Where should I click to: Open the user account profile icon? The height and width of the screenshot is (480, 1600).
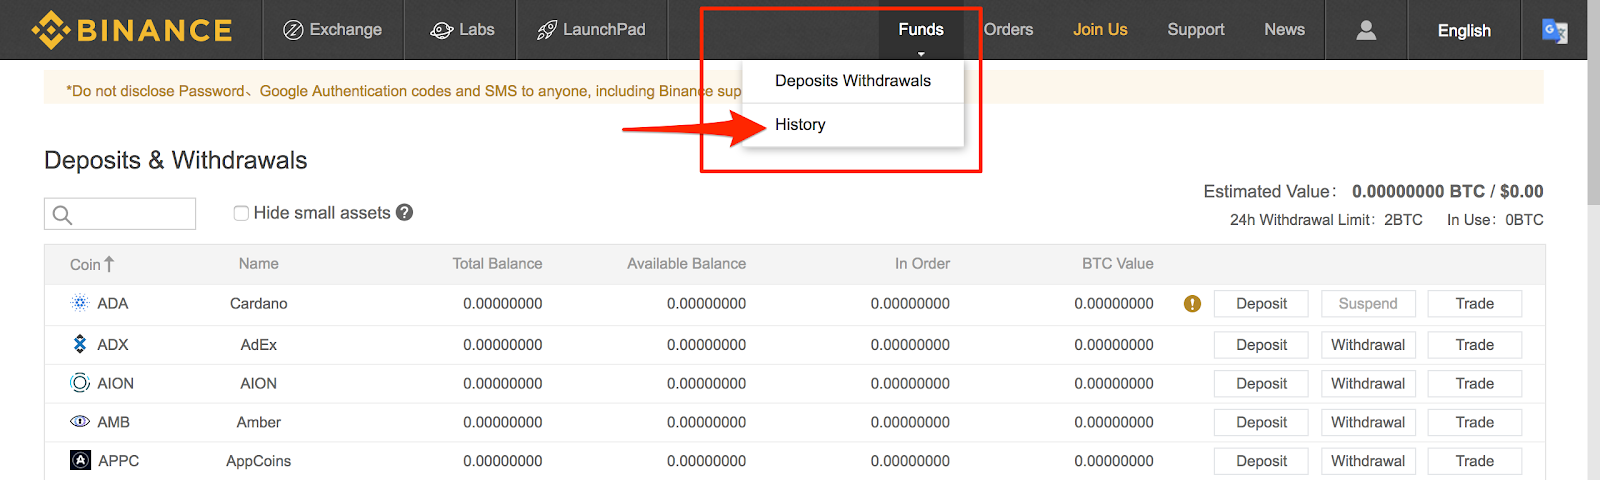pyautogui.click(x=1366, y=30)
